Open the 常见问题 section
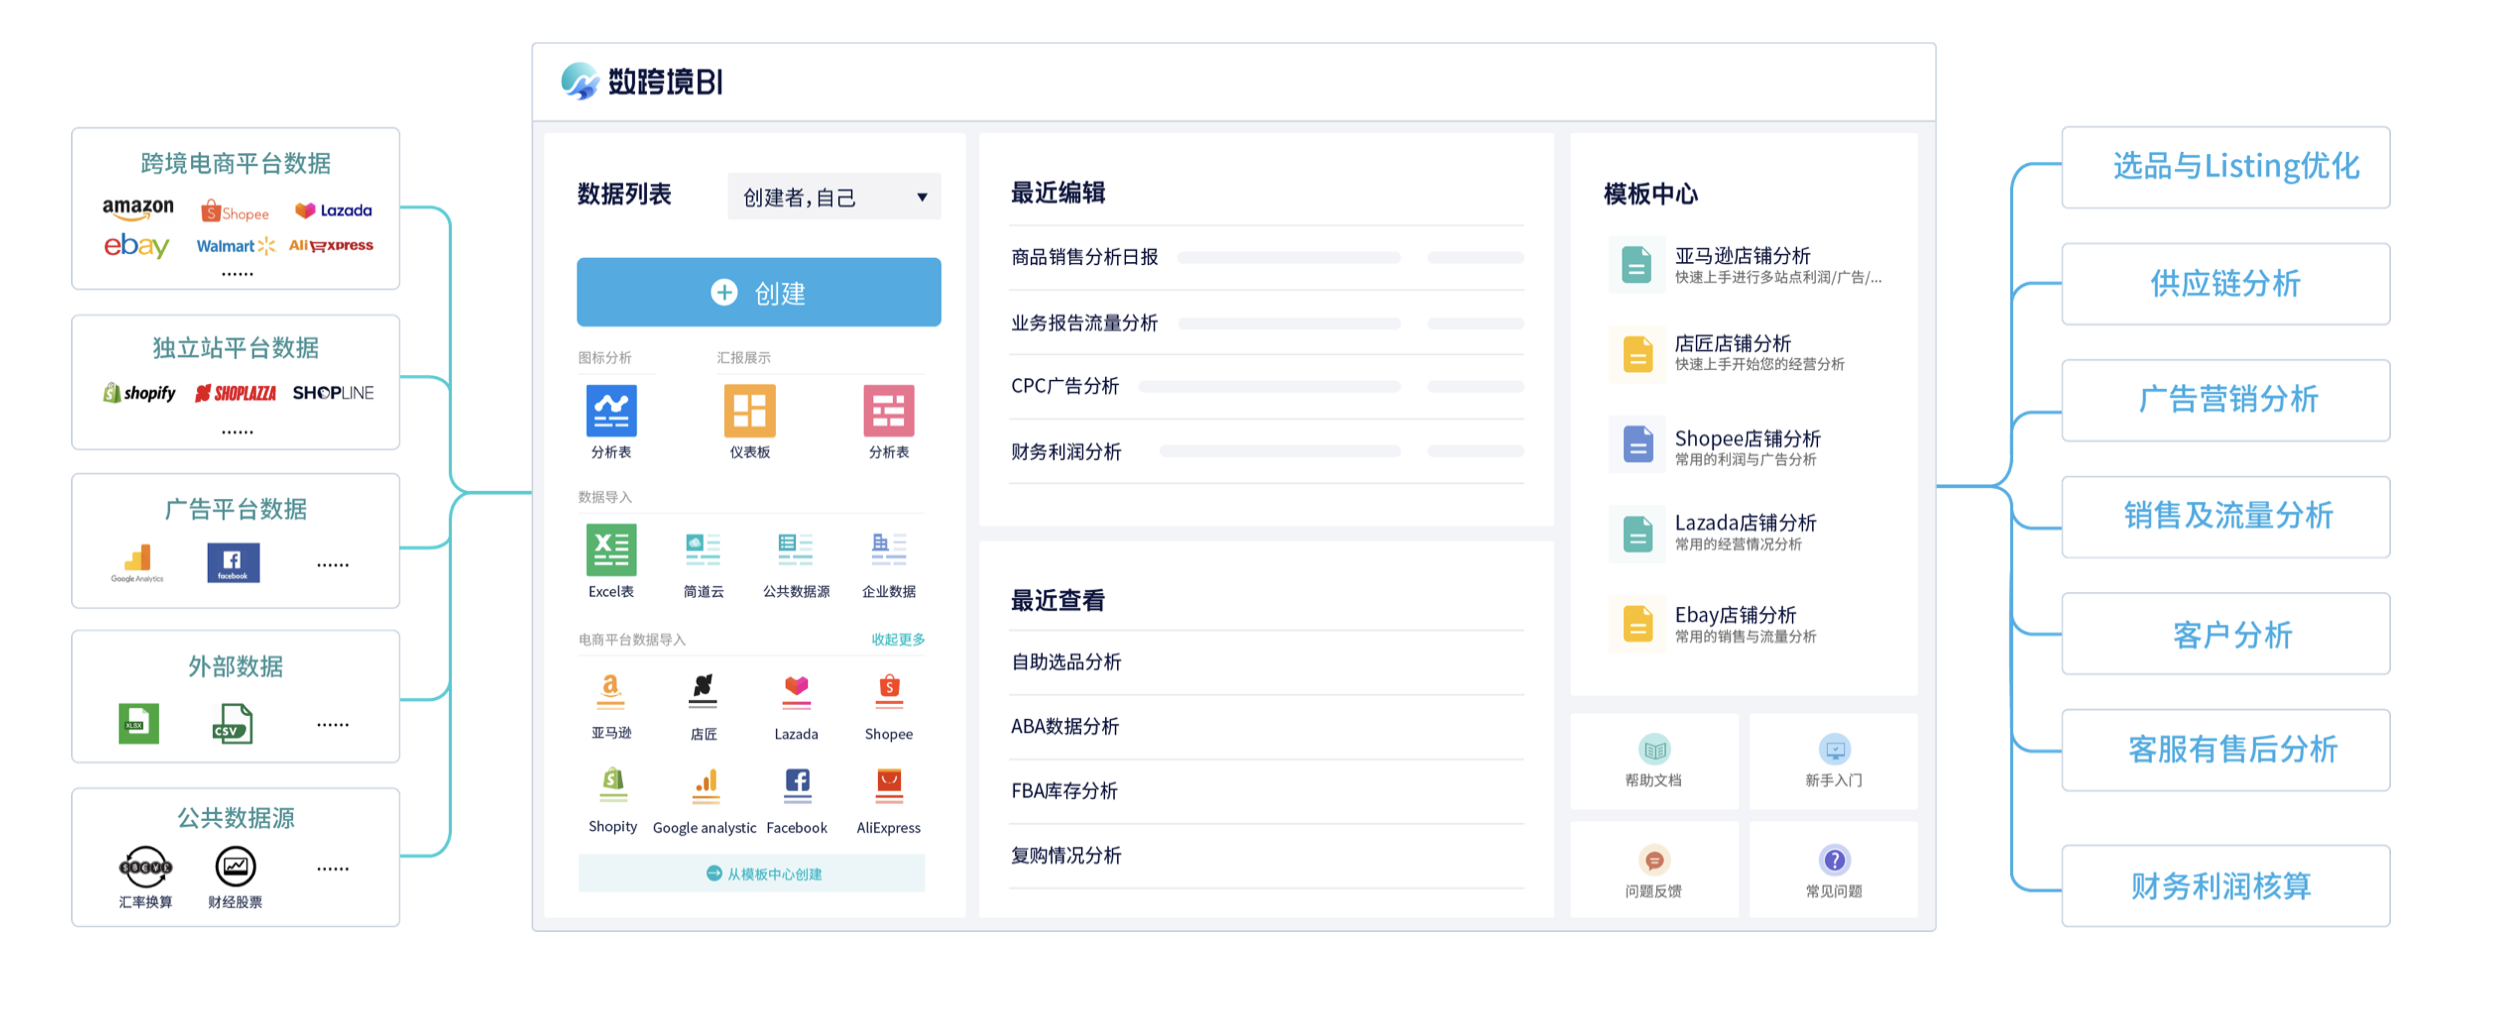The image size is (2498, 1016). tap(1835, 868)
